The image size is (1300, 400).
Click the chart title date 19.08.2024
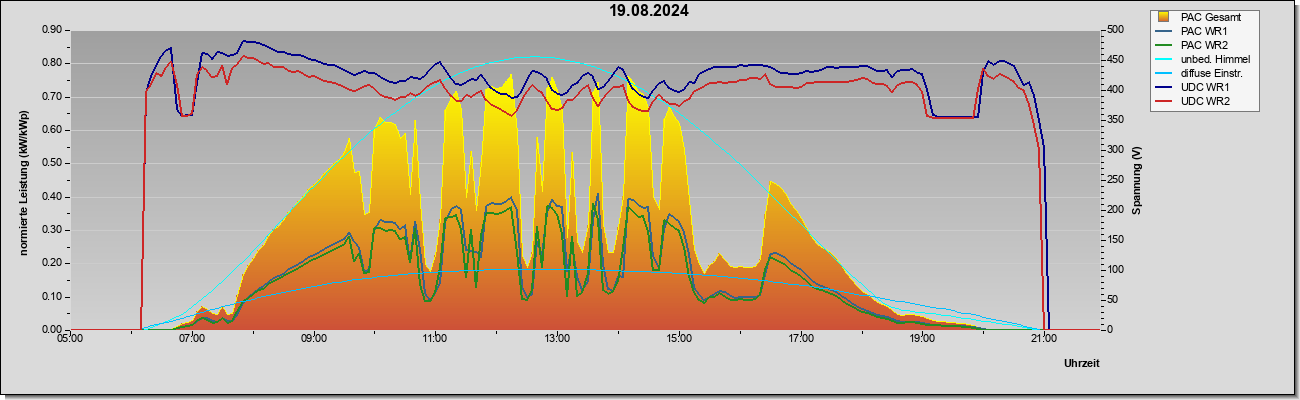649,11
